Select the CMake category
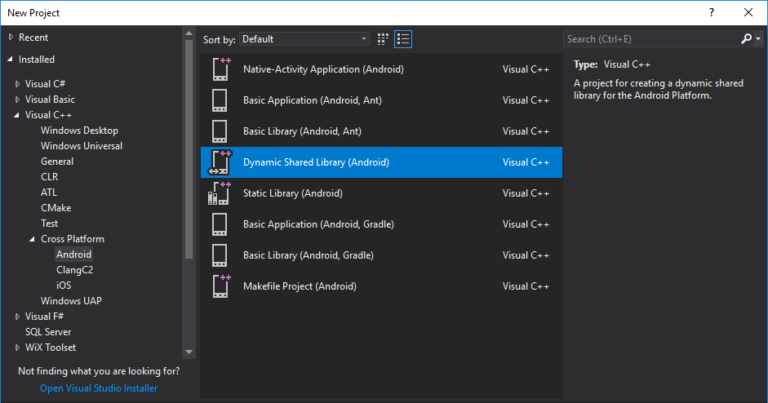The width and height of the screenshot is (768, 403). click(56, 208)
